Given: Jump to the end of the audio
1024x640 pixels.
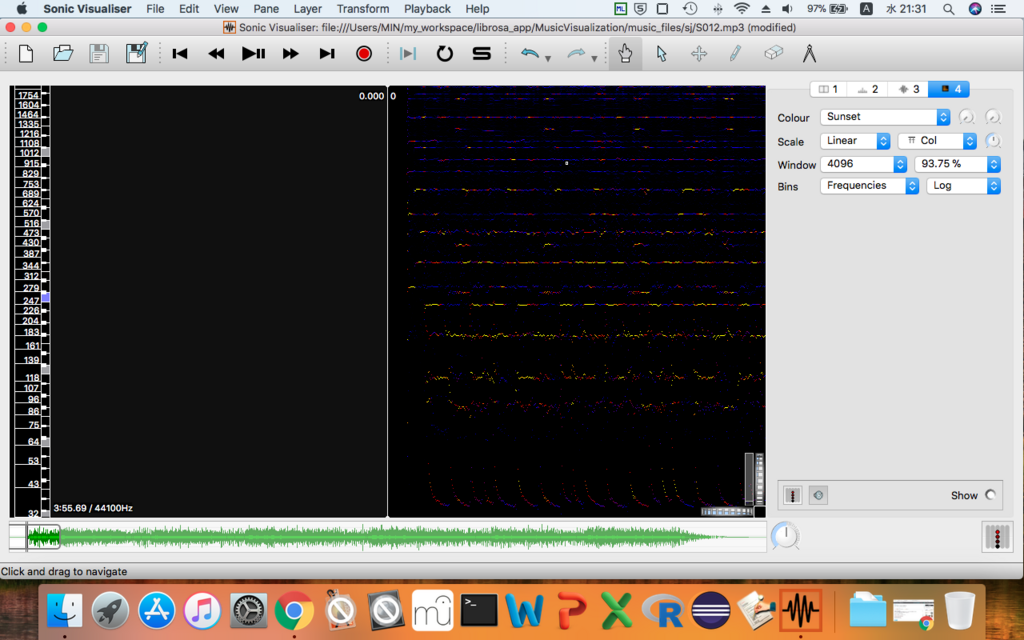Looking at the screenshot, I should pyautogui.click(x=327, y=54).
